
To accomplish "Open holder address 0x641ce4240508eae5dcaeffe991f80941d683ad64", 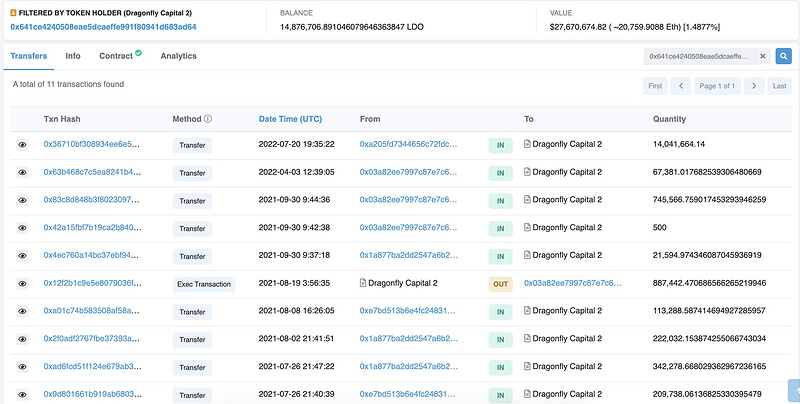I will (x=103, y=27).
